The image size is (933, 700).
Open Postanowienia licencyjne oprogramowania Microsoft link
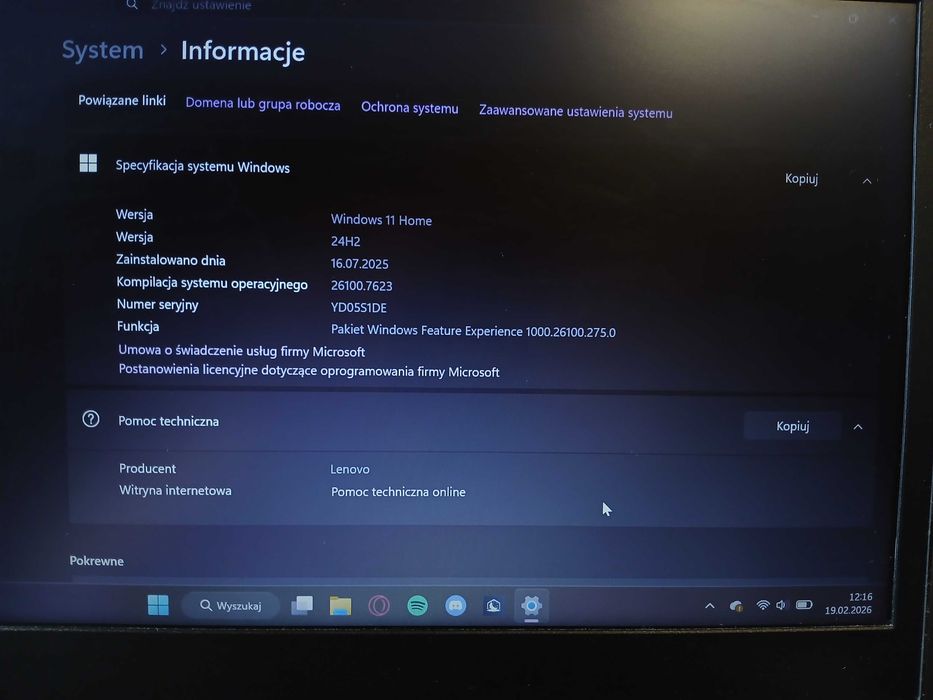(309, 371)
